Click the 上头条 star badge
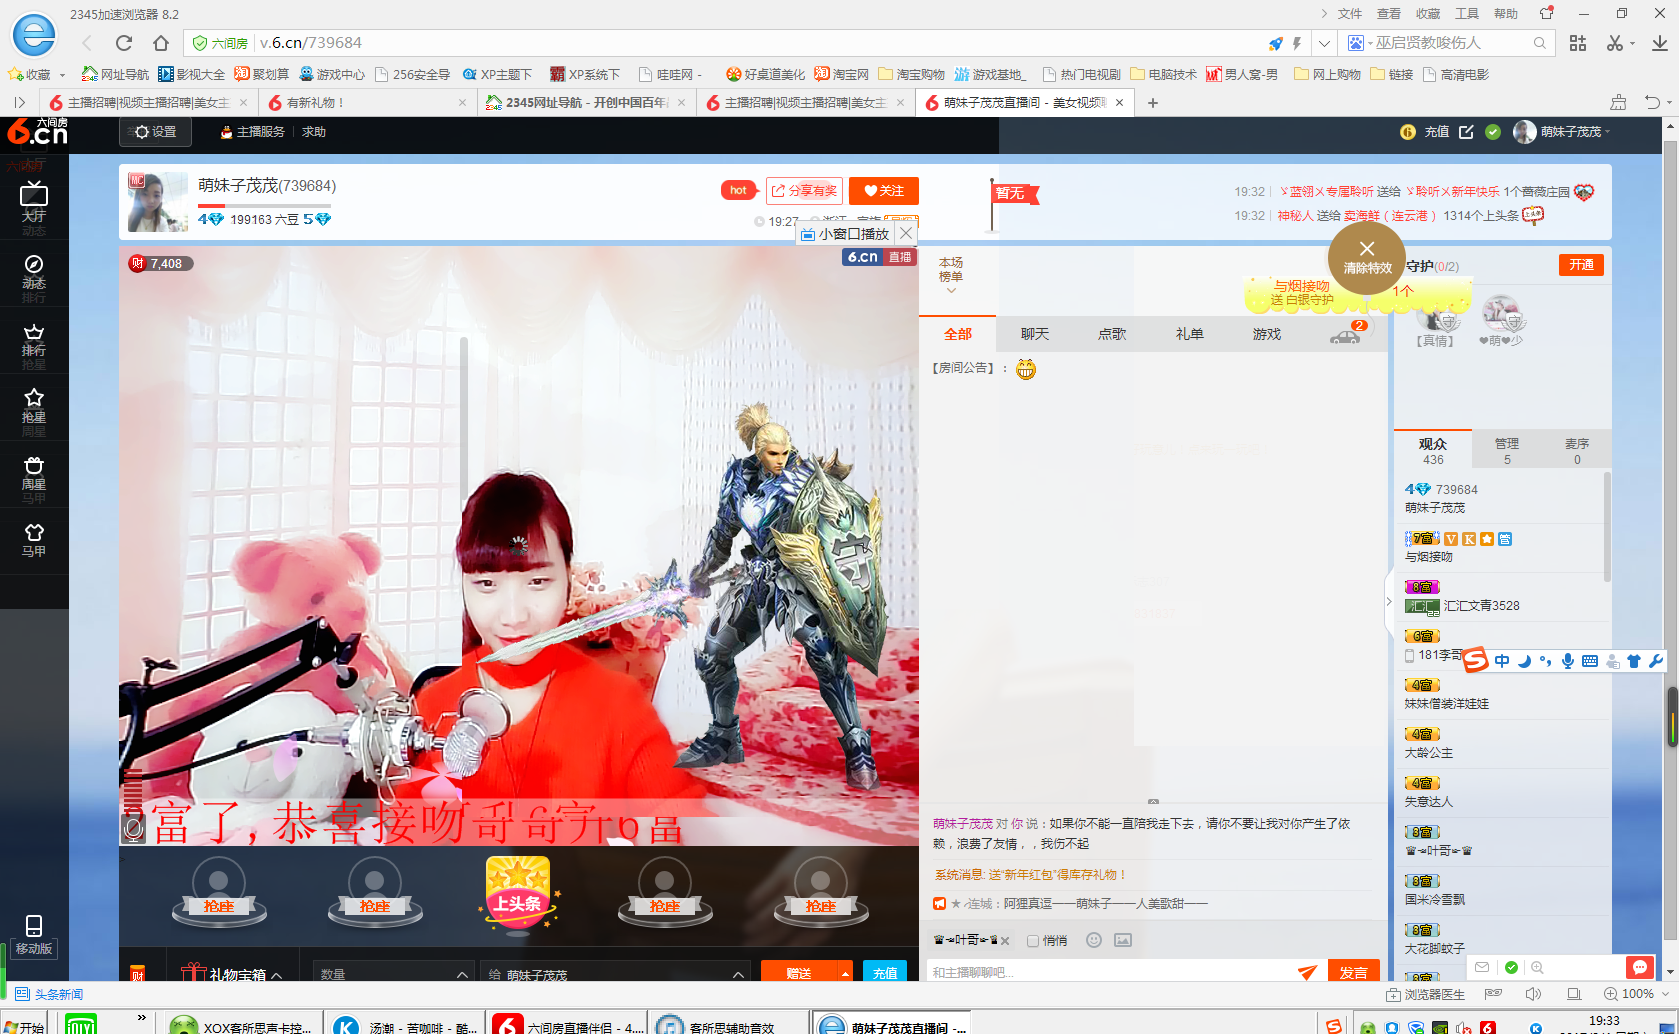This screenshot has height=1034, width=1679. [518, 895]
